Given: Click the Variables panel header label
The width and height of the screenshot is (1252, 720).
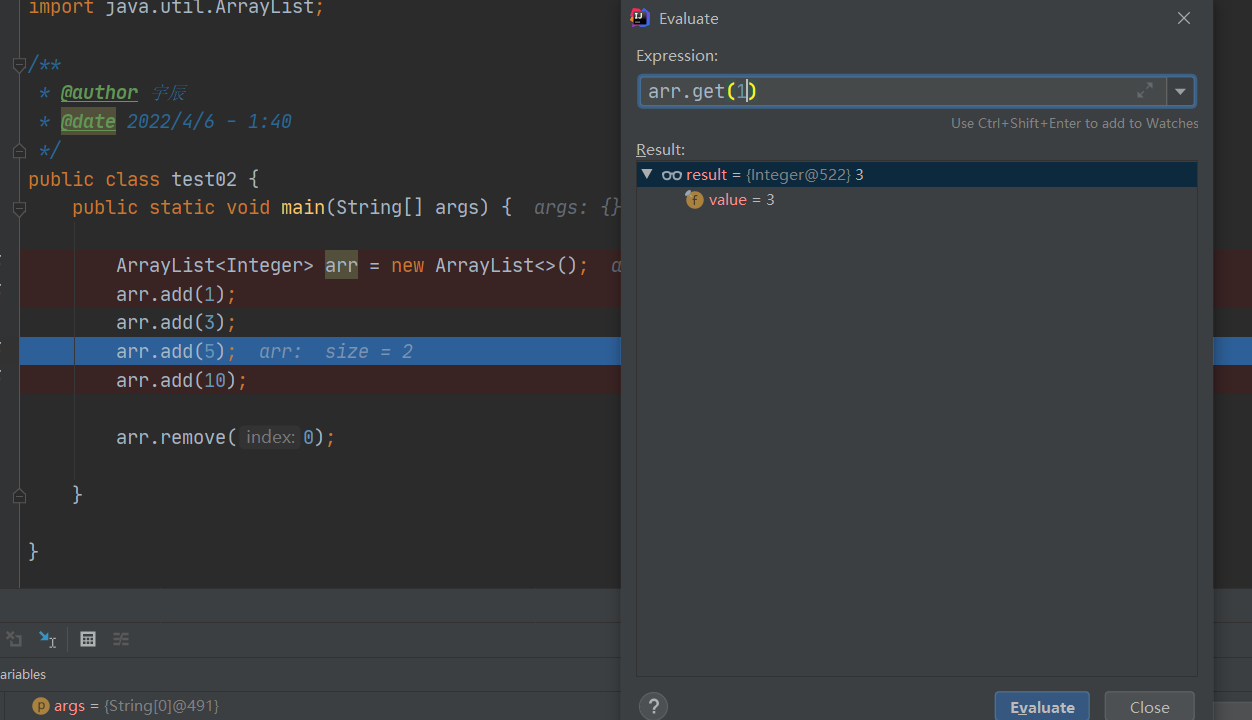Looking at the screenshot, I should point(23,674).
